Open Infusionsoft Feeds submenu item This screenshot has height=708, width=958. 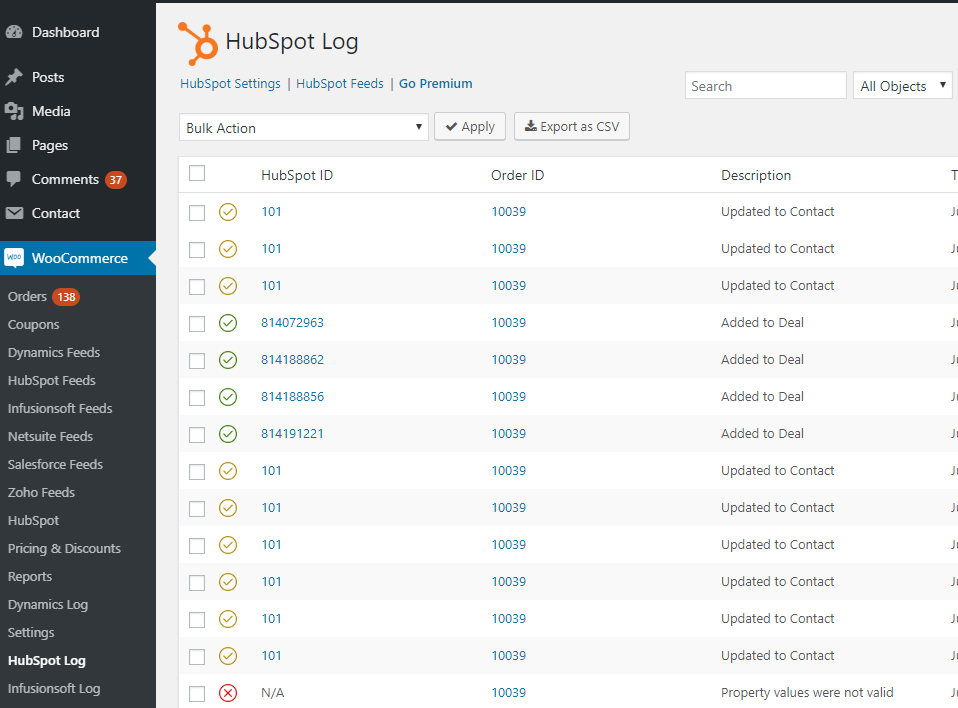60,408
